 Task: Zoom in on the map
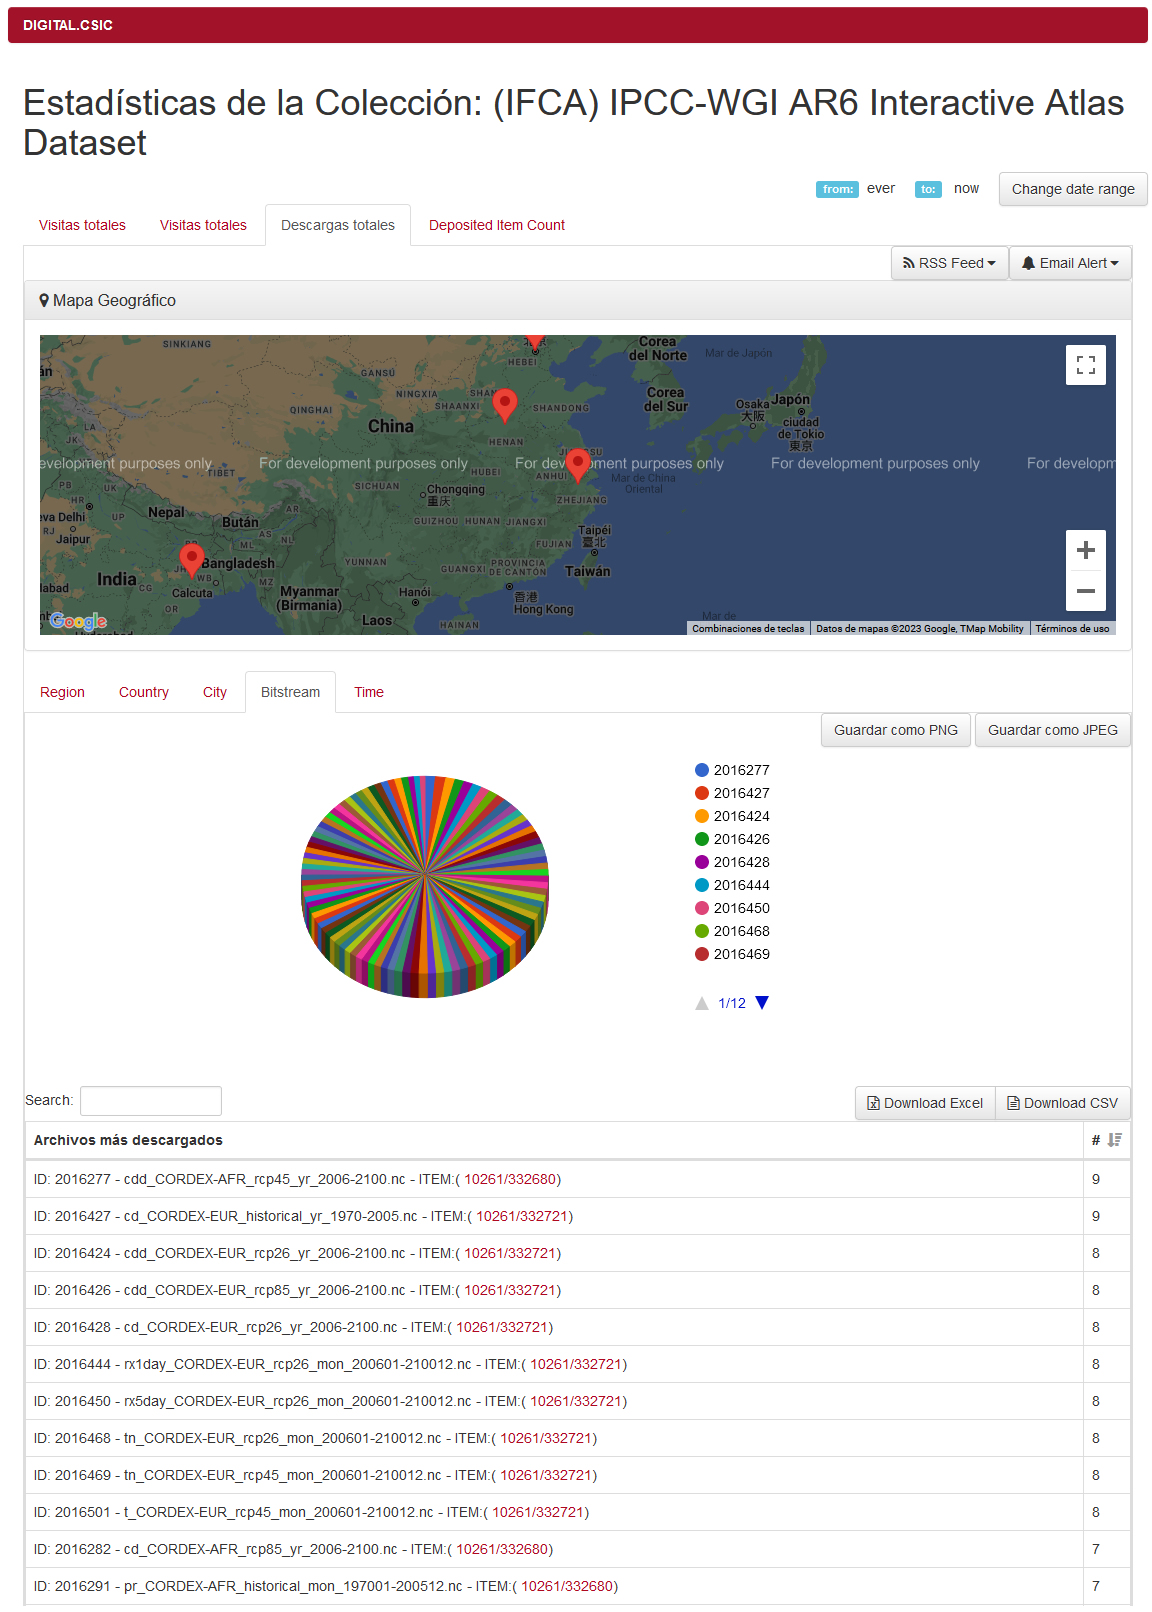click(x=1085, y=550)
